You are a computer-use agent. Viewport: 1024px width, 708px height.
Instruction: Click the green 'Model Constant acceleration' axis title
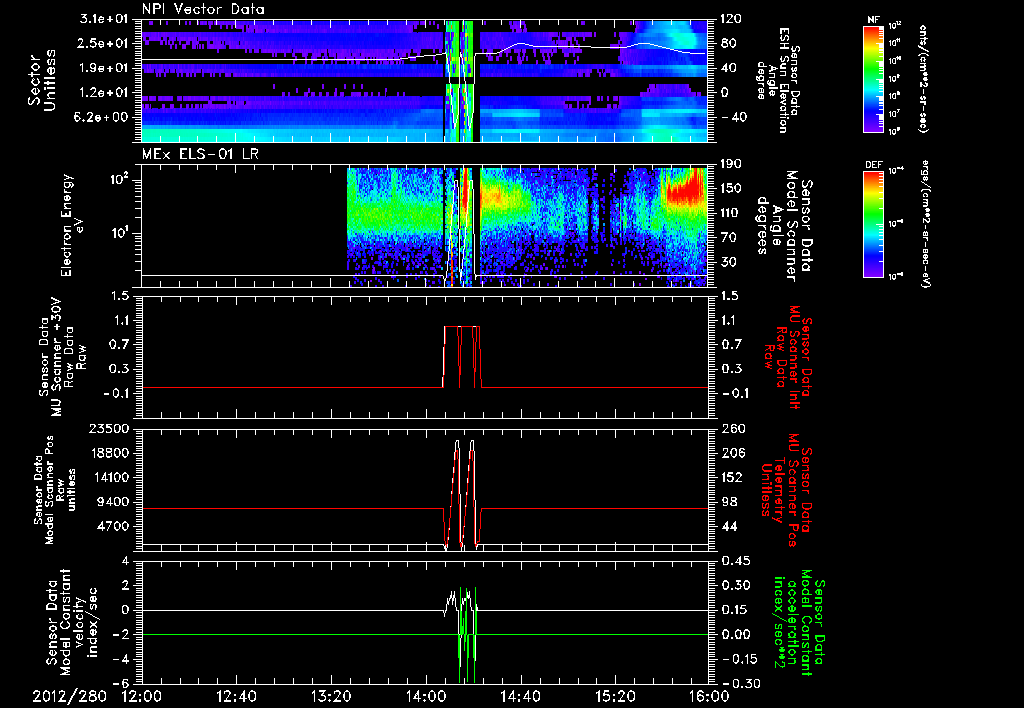point(799,622)
